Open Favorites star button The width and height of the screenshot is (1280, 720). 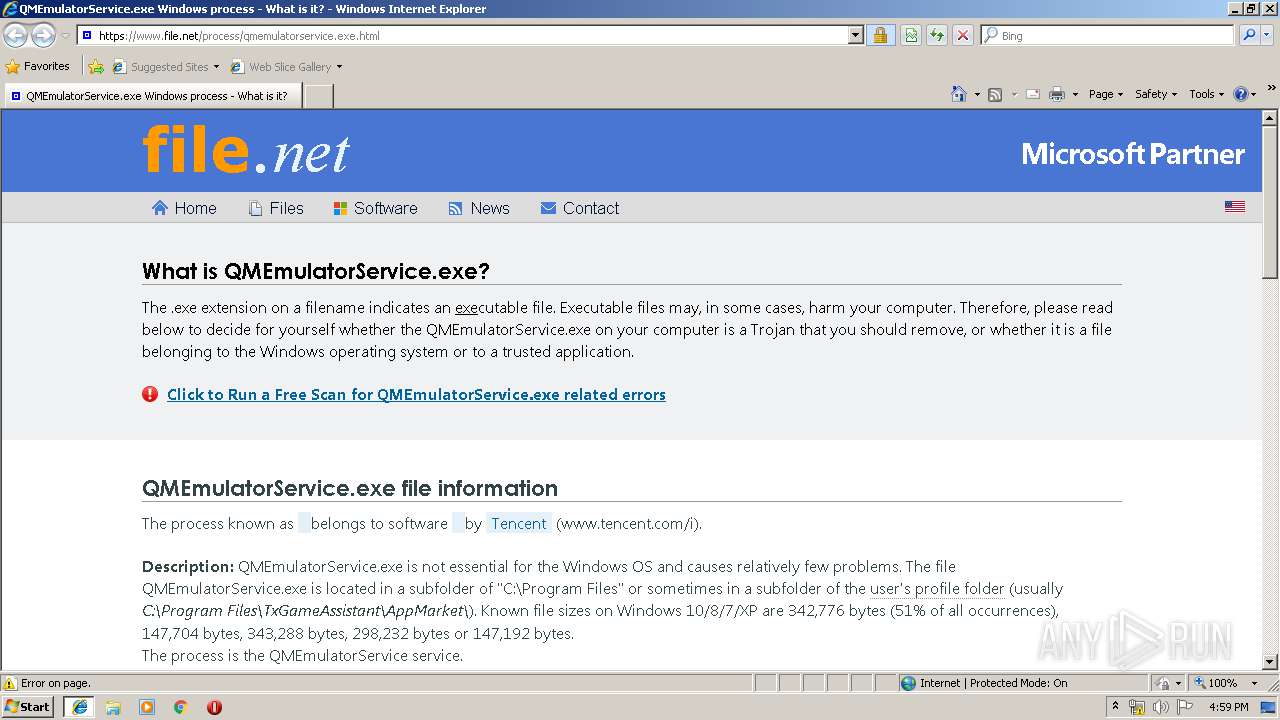[38, 67]
